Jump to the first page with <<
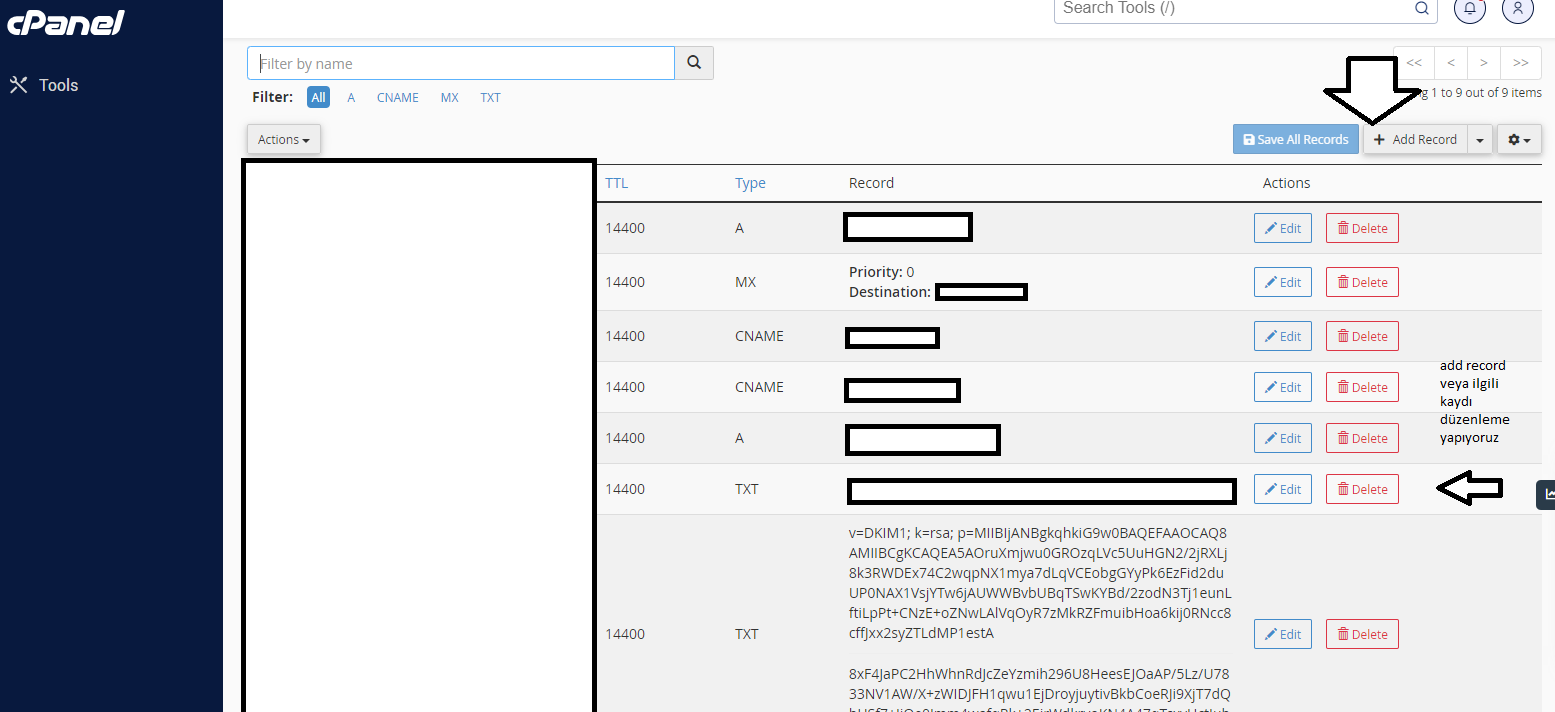This screenshot has height=712, width=1555. [x=1414, y=63]
